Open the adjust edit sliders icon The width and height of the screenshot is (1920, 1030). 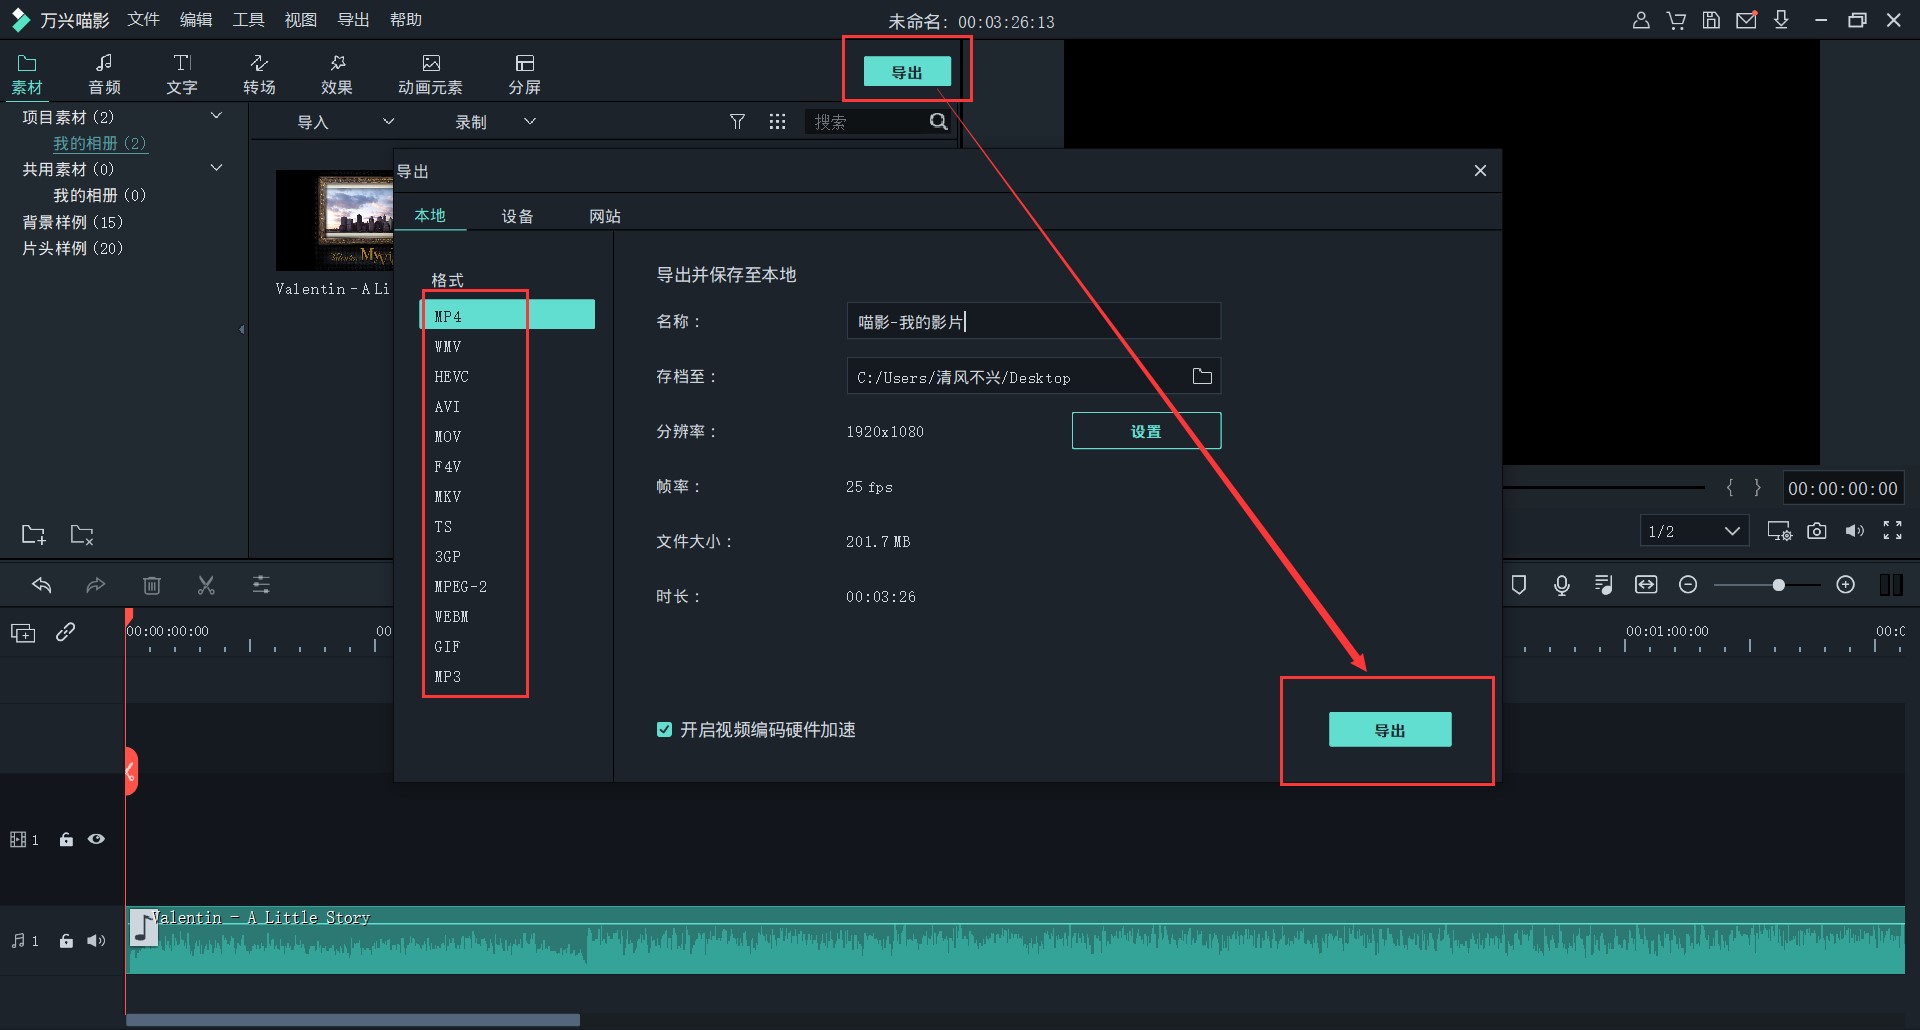click(x=261, y=585)
